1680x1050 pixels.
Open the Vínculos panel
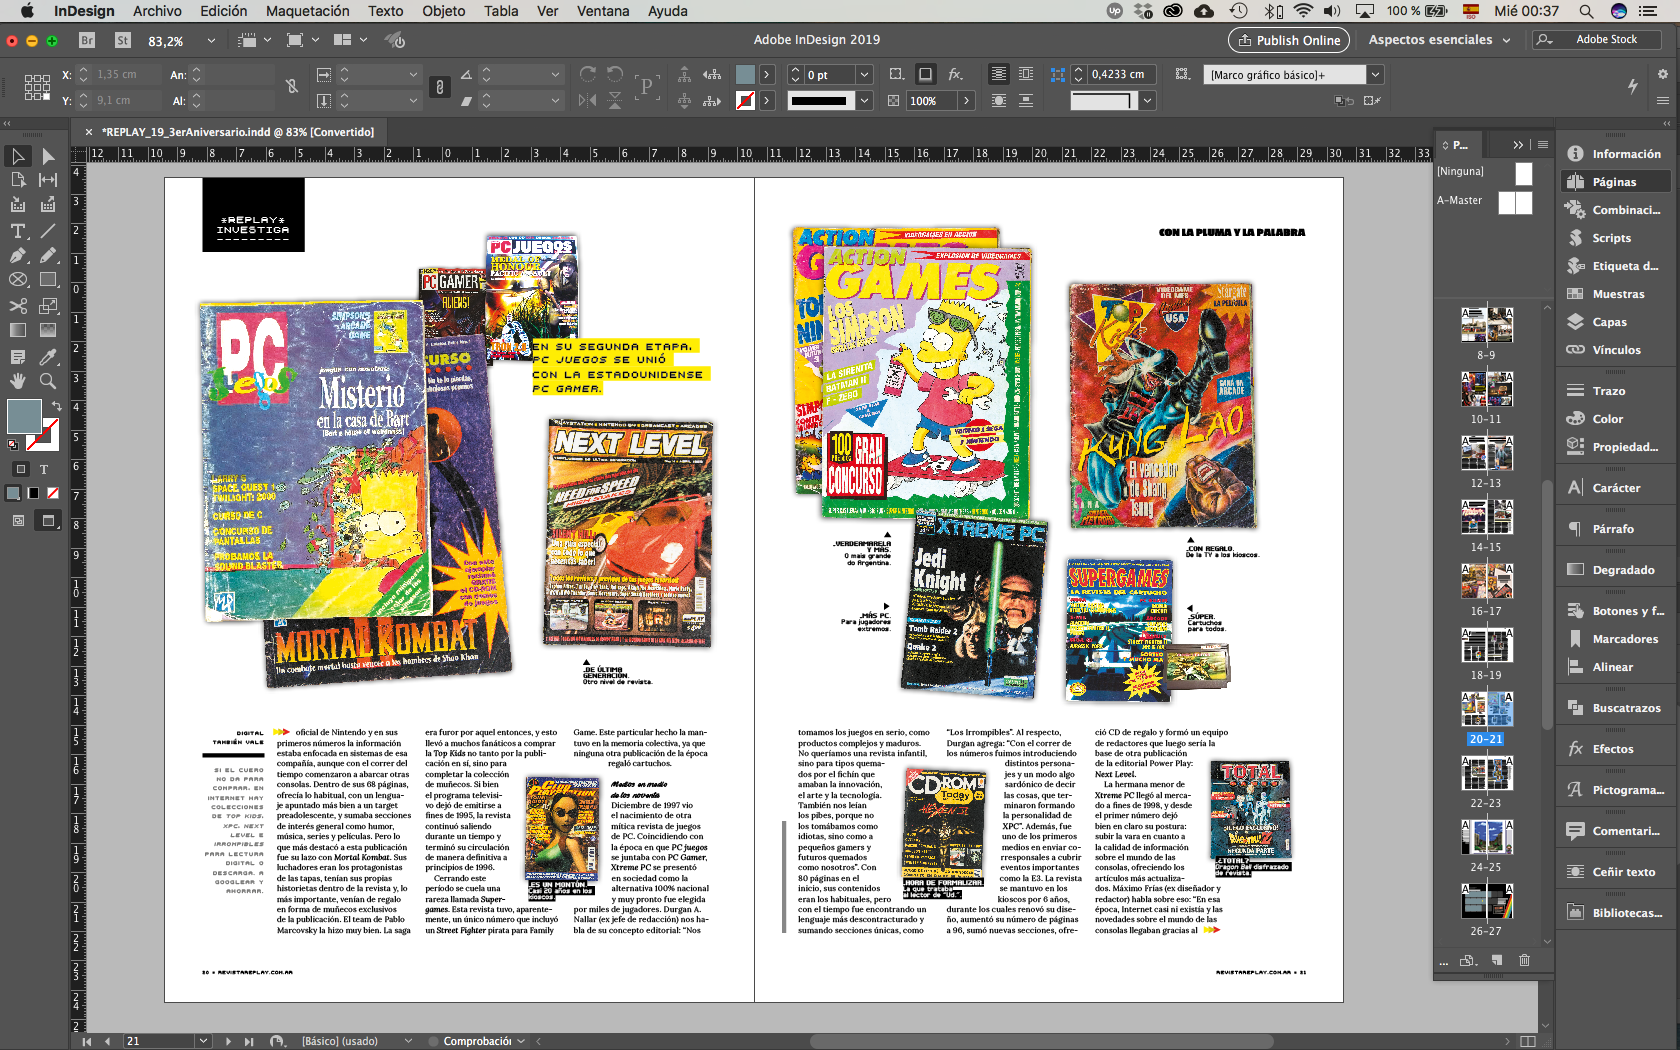click(1615, 350)
